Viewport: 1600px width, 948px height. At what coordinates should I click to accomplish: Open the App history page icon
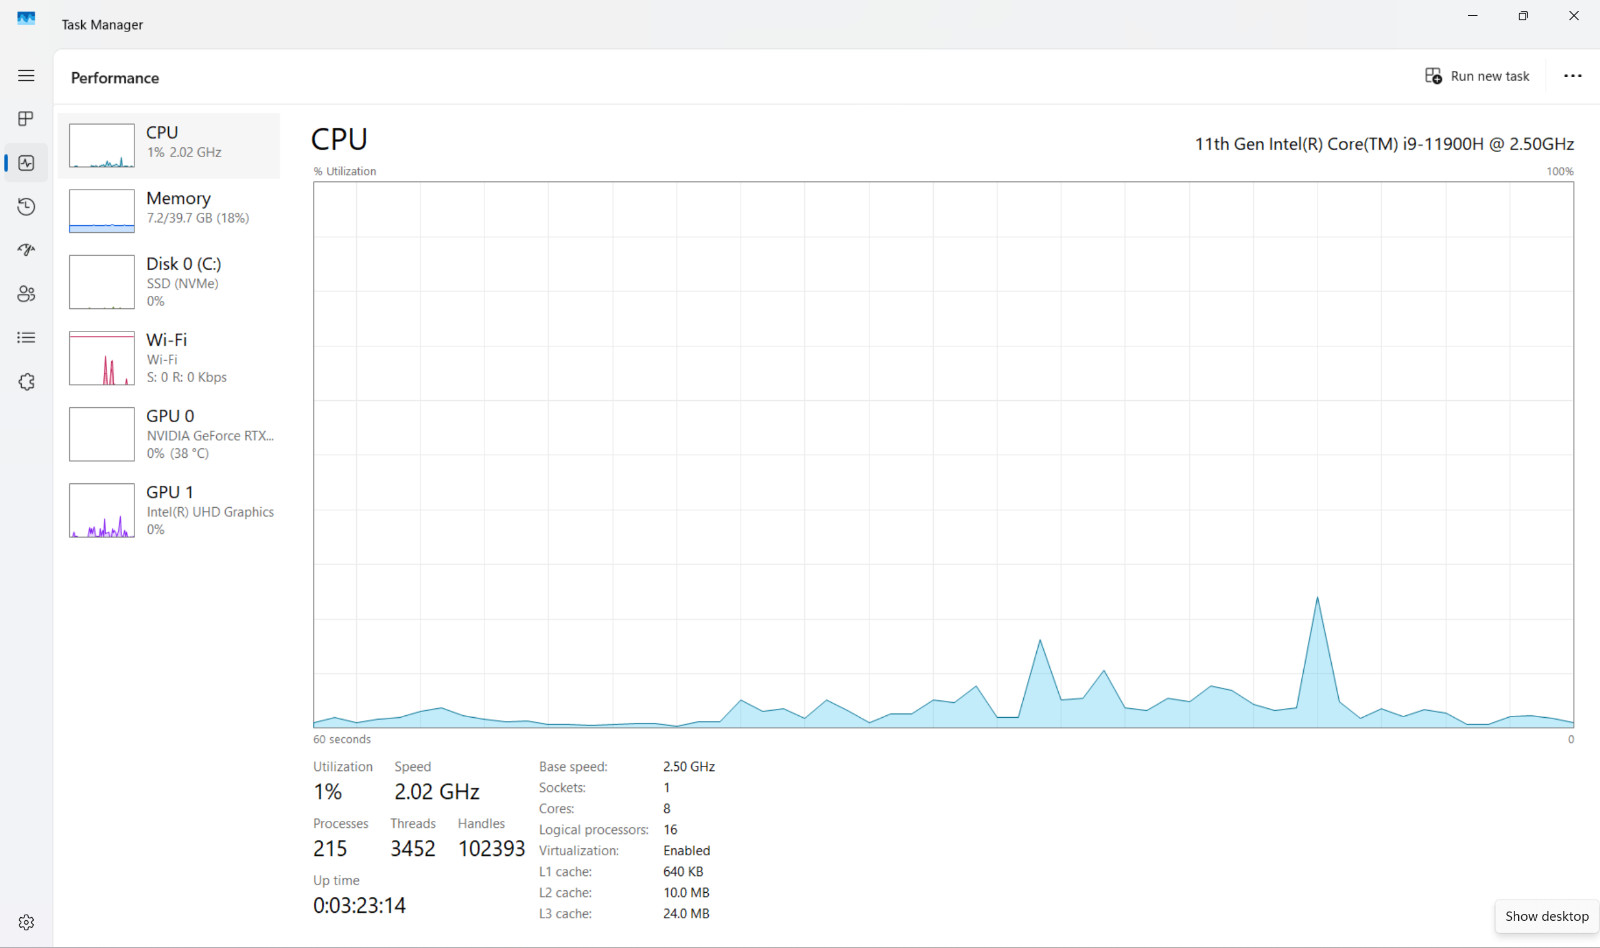[26, 207]
